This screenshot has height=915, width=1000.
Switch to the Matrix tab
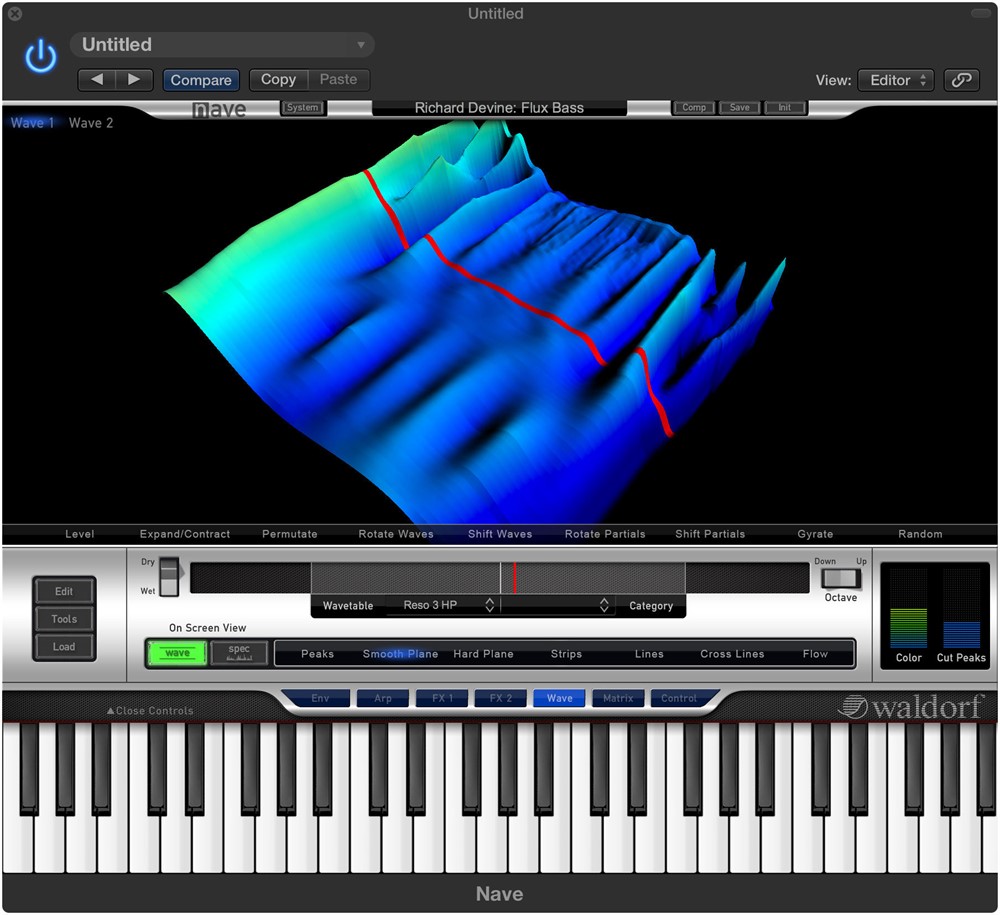618,698
